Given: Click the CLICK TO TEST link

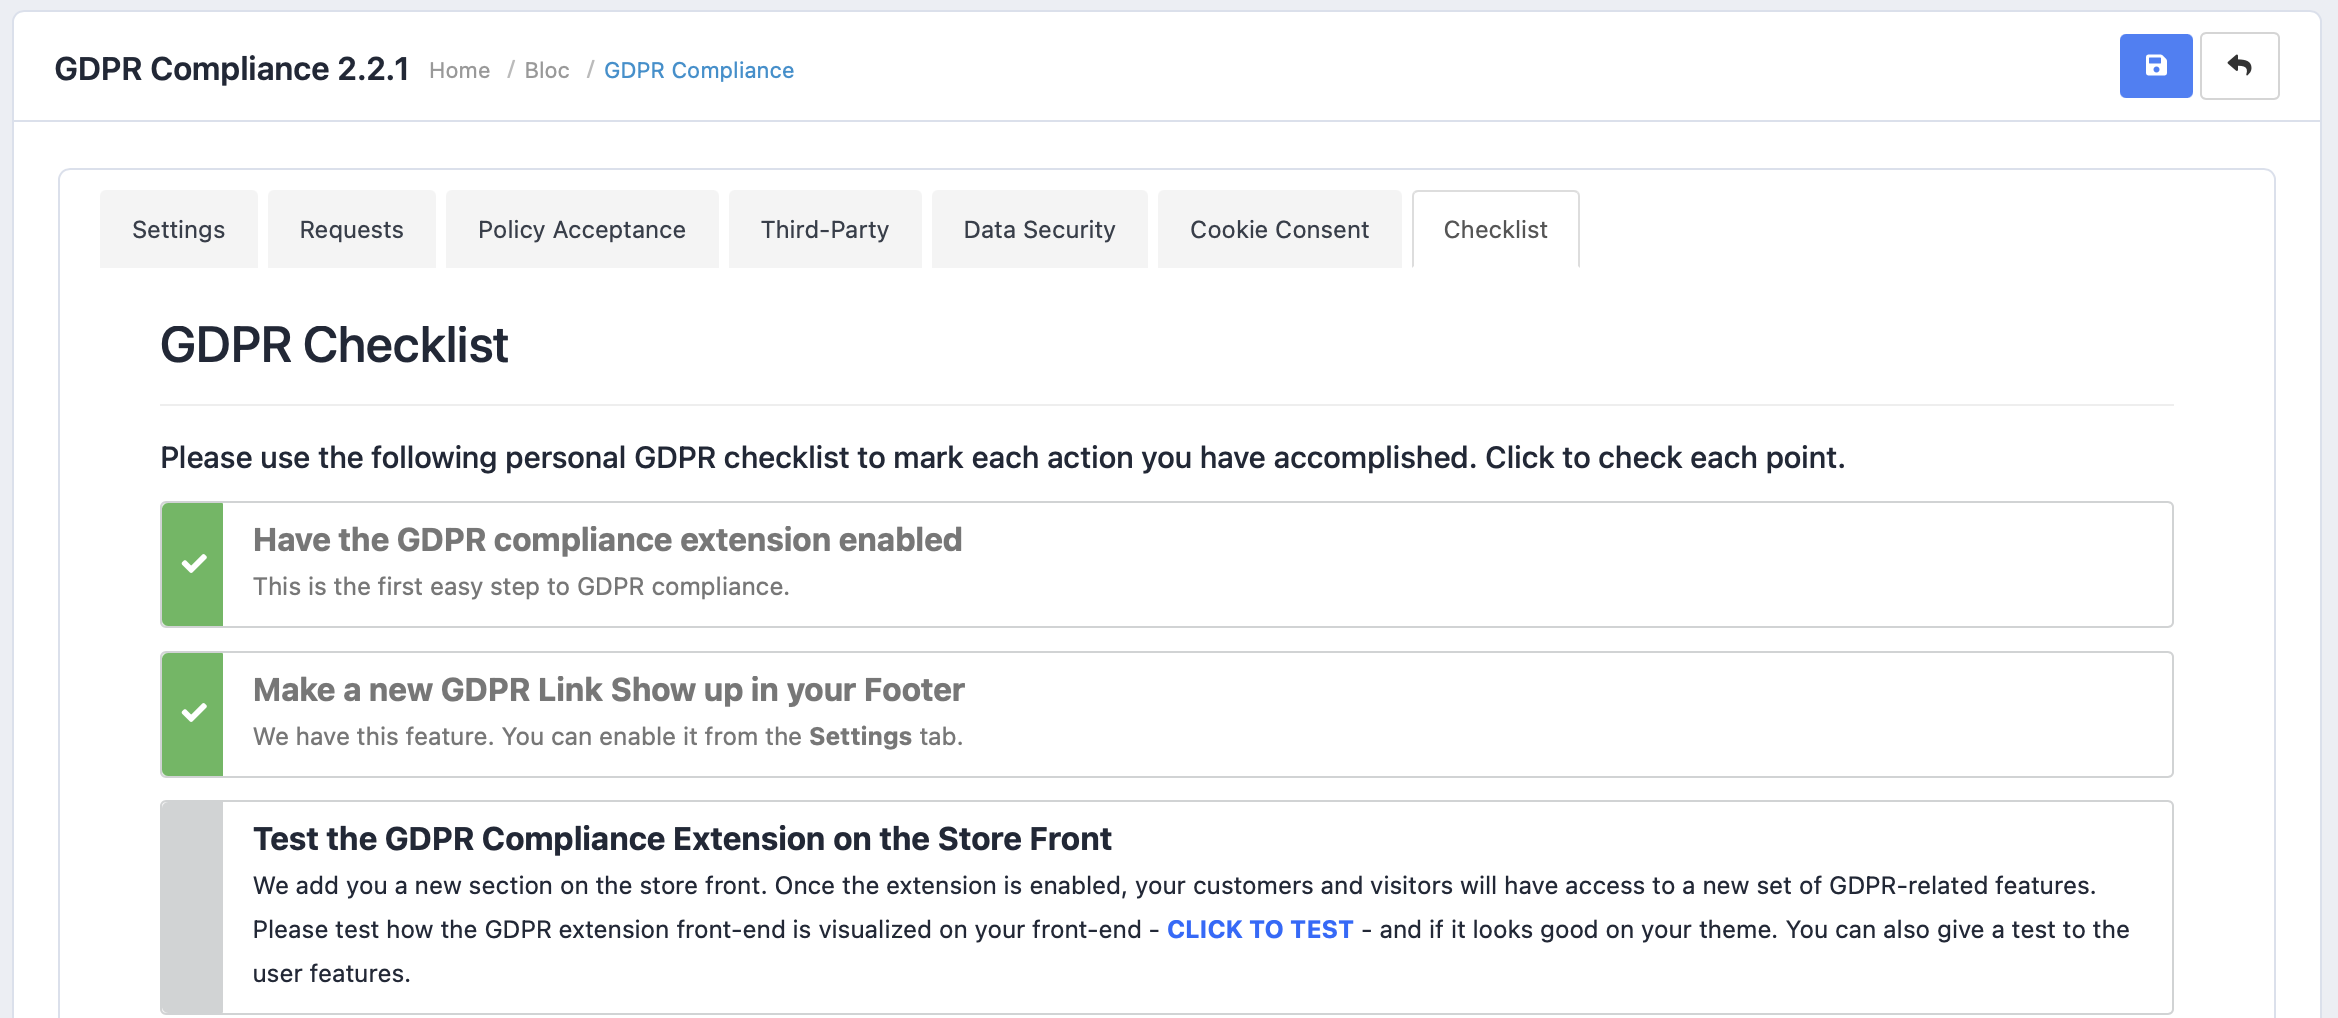Looking at the screenshot, I should (1259, 929).
